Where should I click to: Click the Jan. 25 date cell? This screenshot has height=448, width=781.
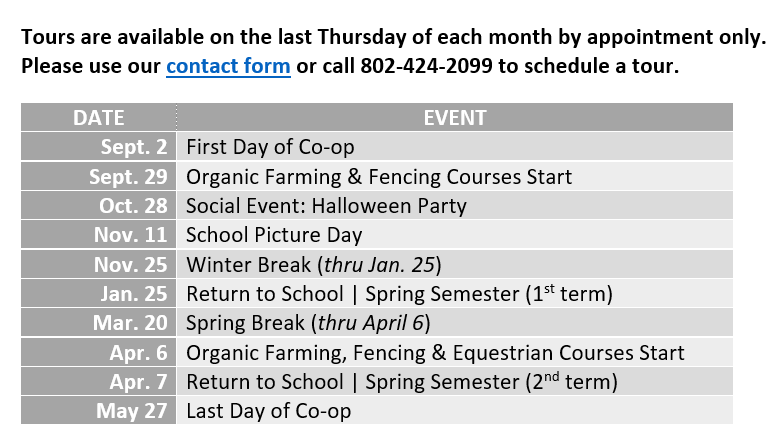pos(99,294)
